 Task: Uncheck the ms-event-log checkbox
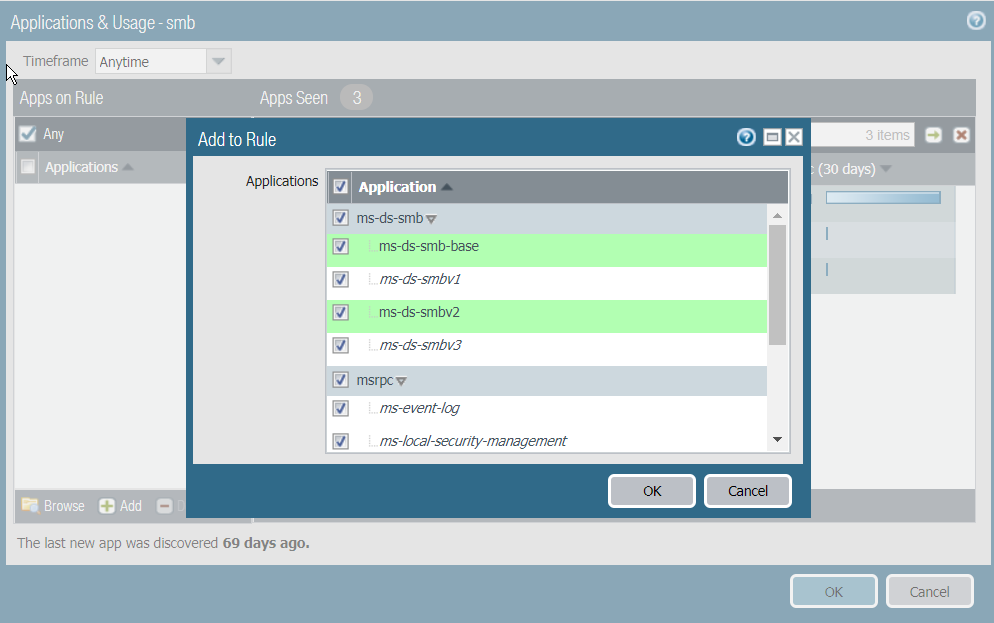point(340,408)
